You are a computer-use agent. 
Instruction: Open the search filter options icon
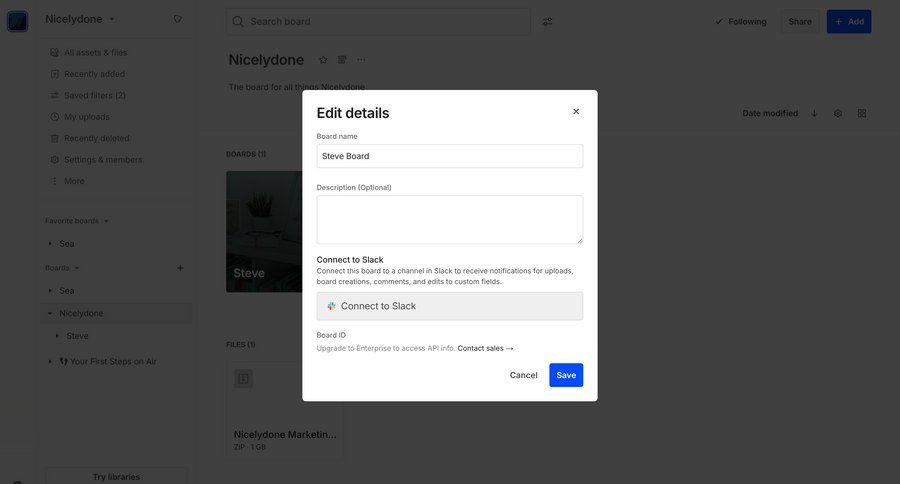coord(547,22)
